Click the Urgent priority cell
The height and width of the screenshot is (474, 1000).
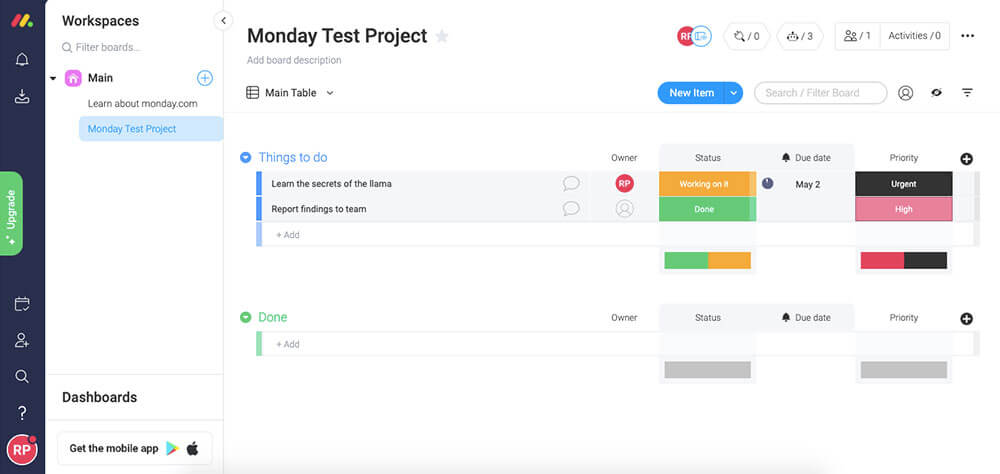(904, 184)
